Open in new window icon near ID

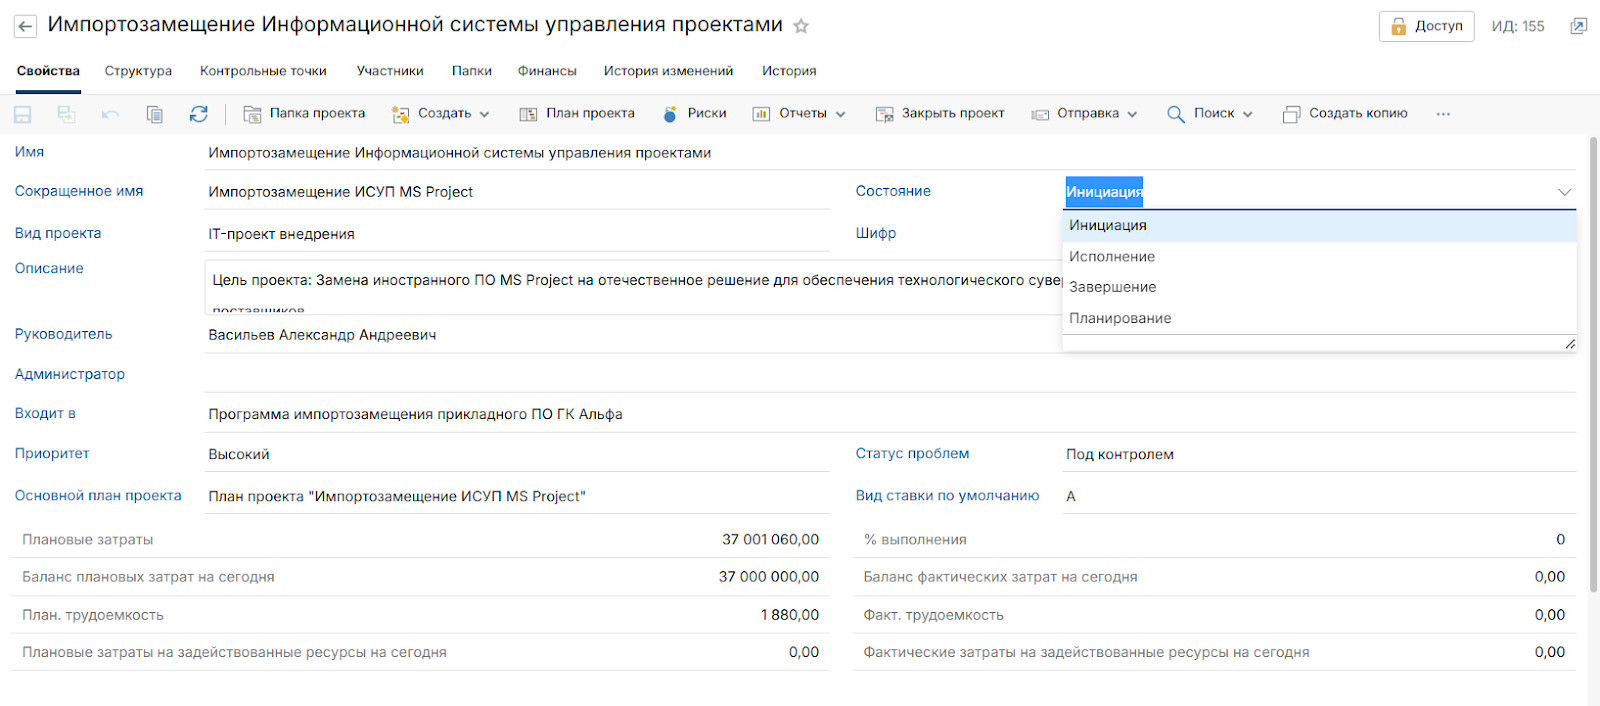click(x=1578, y=26)
